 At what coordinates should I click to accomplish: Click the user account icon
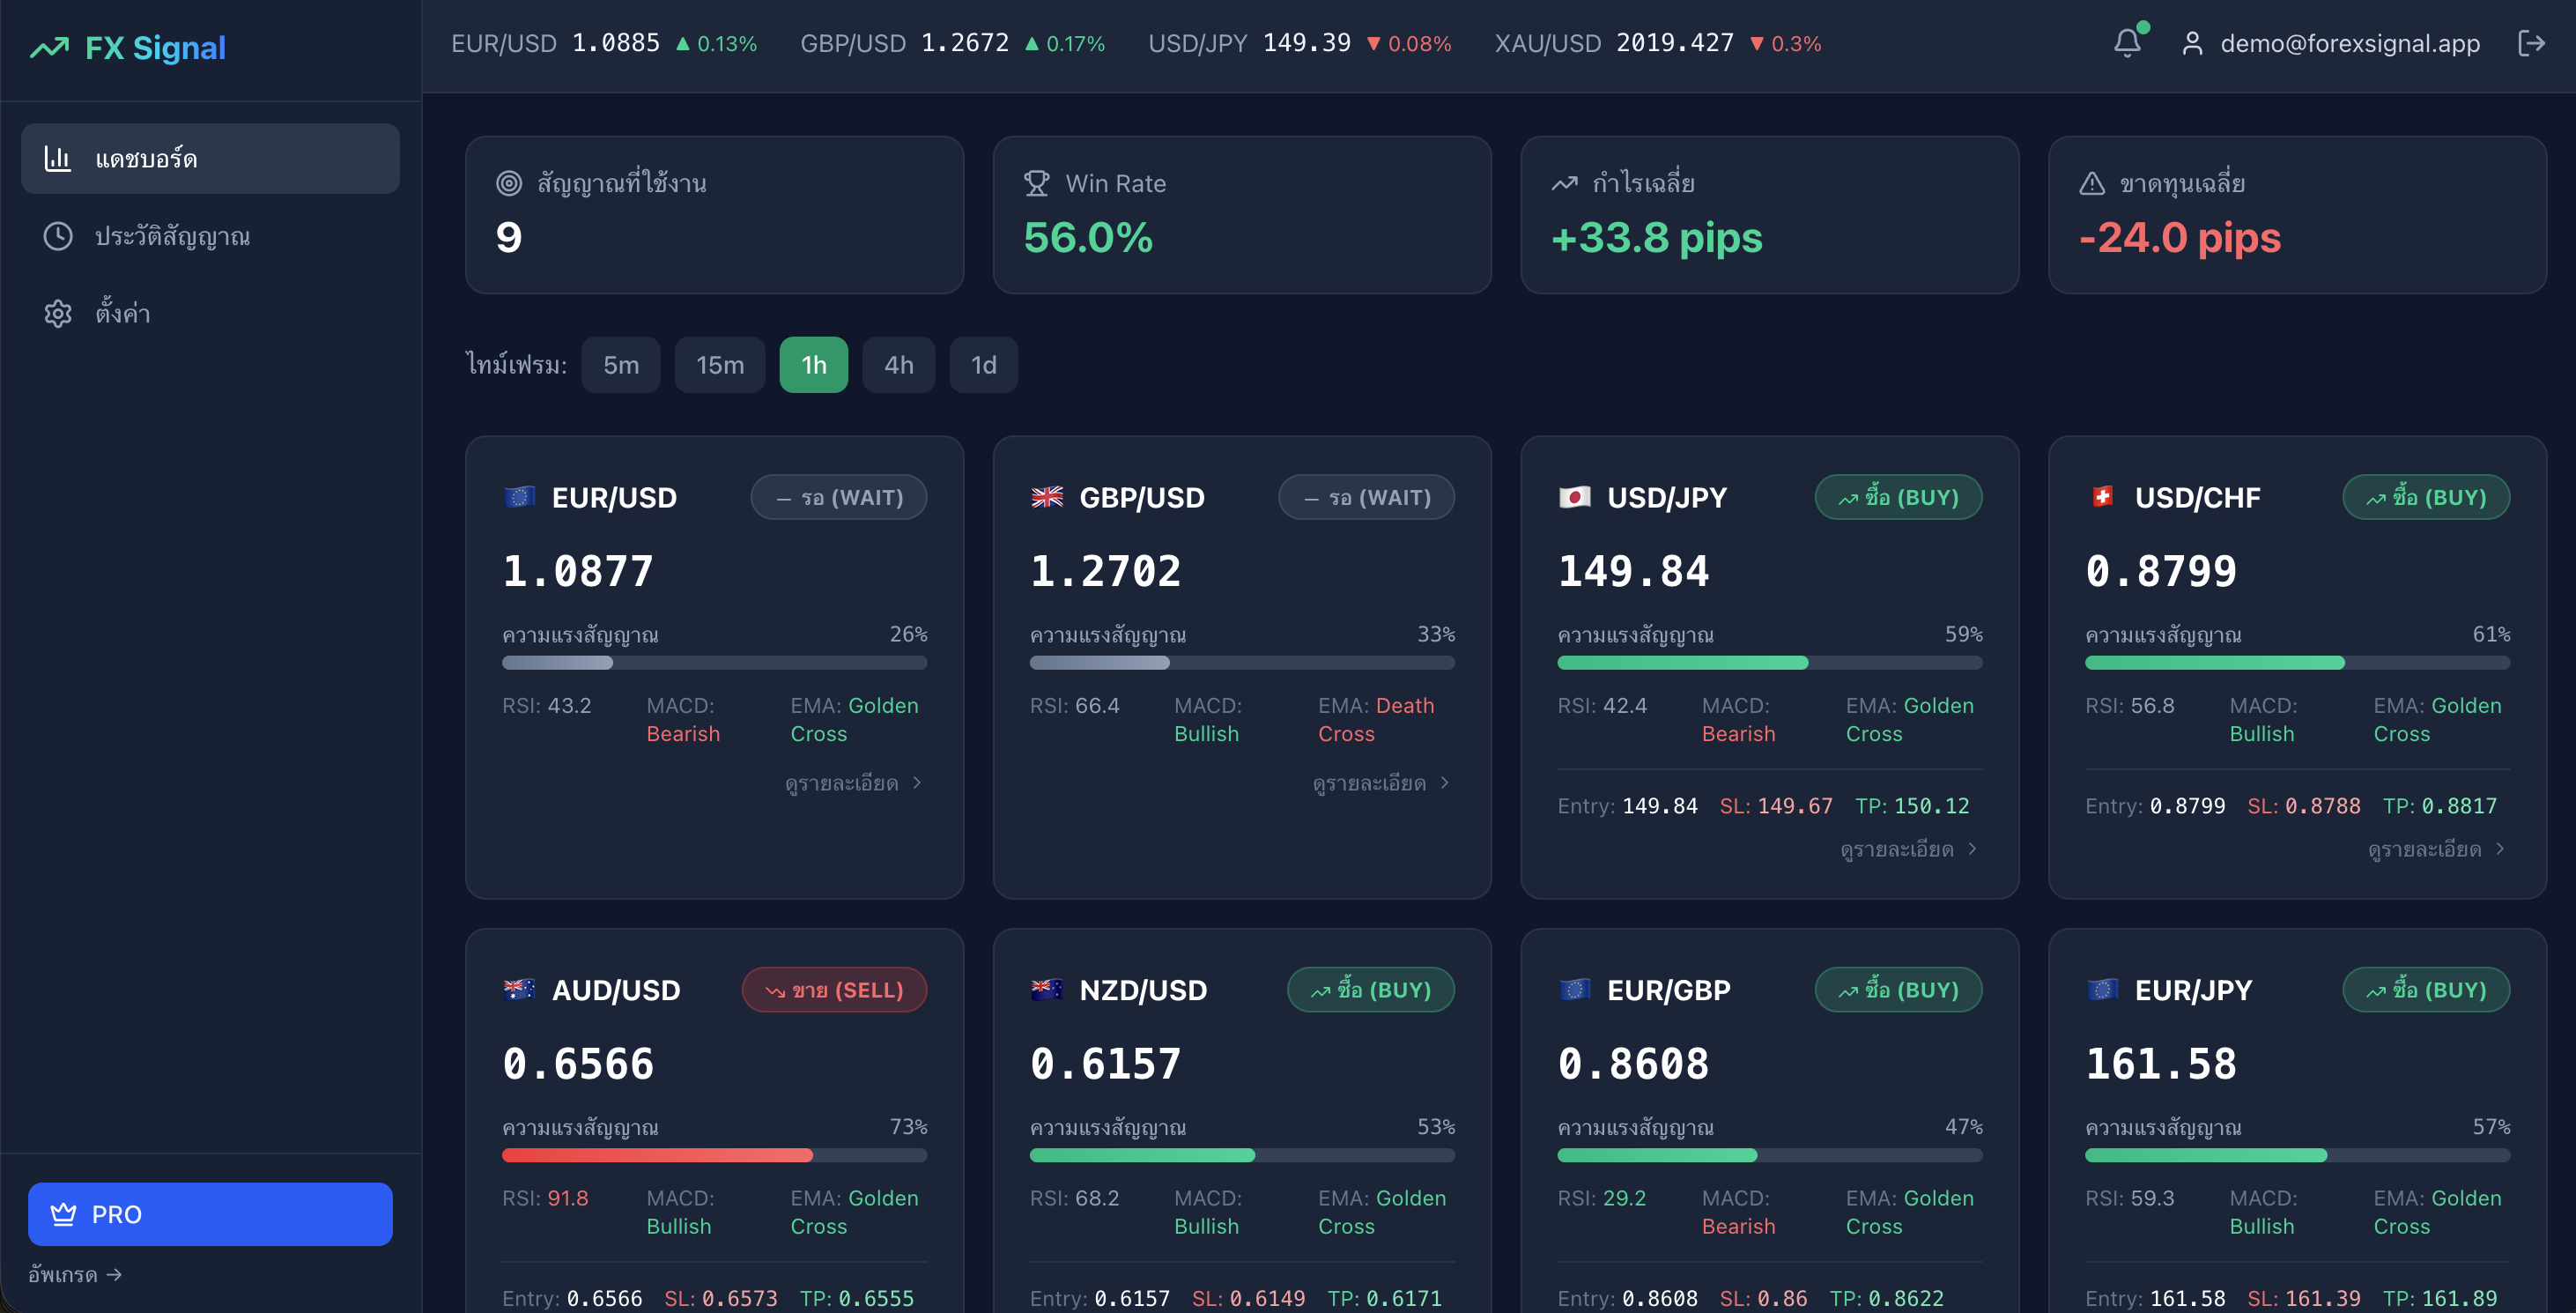(2193, 43)
